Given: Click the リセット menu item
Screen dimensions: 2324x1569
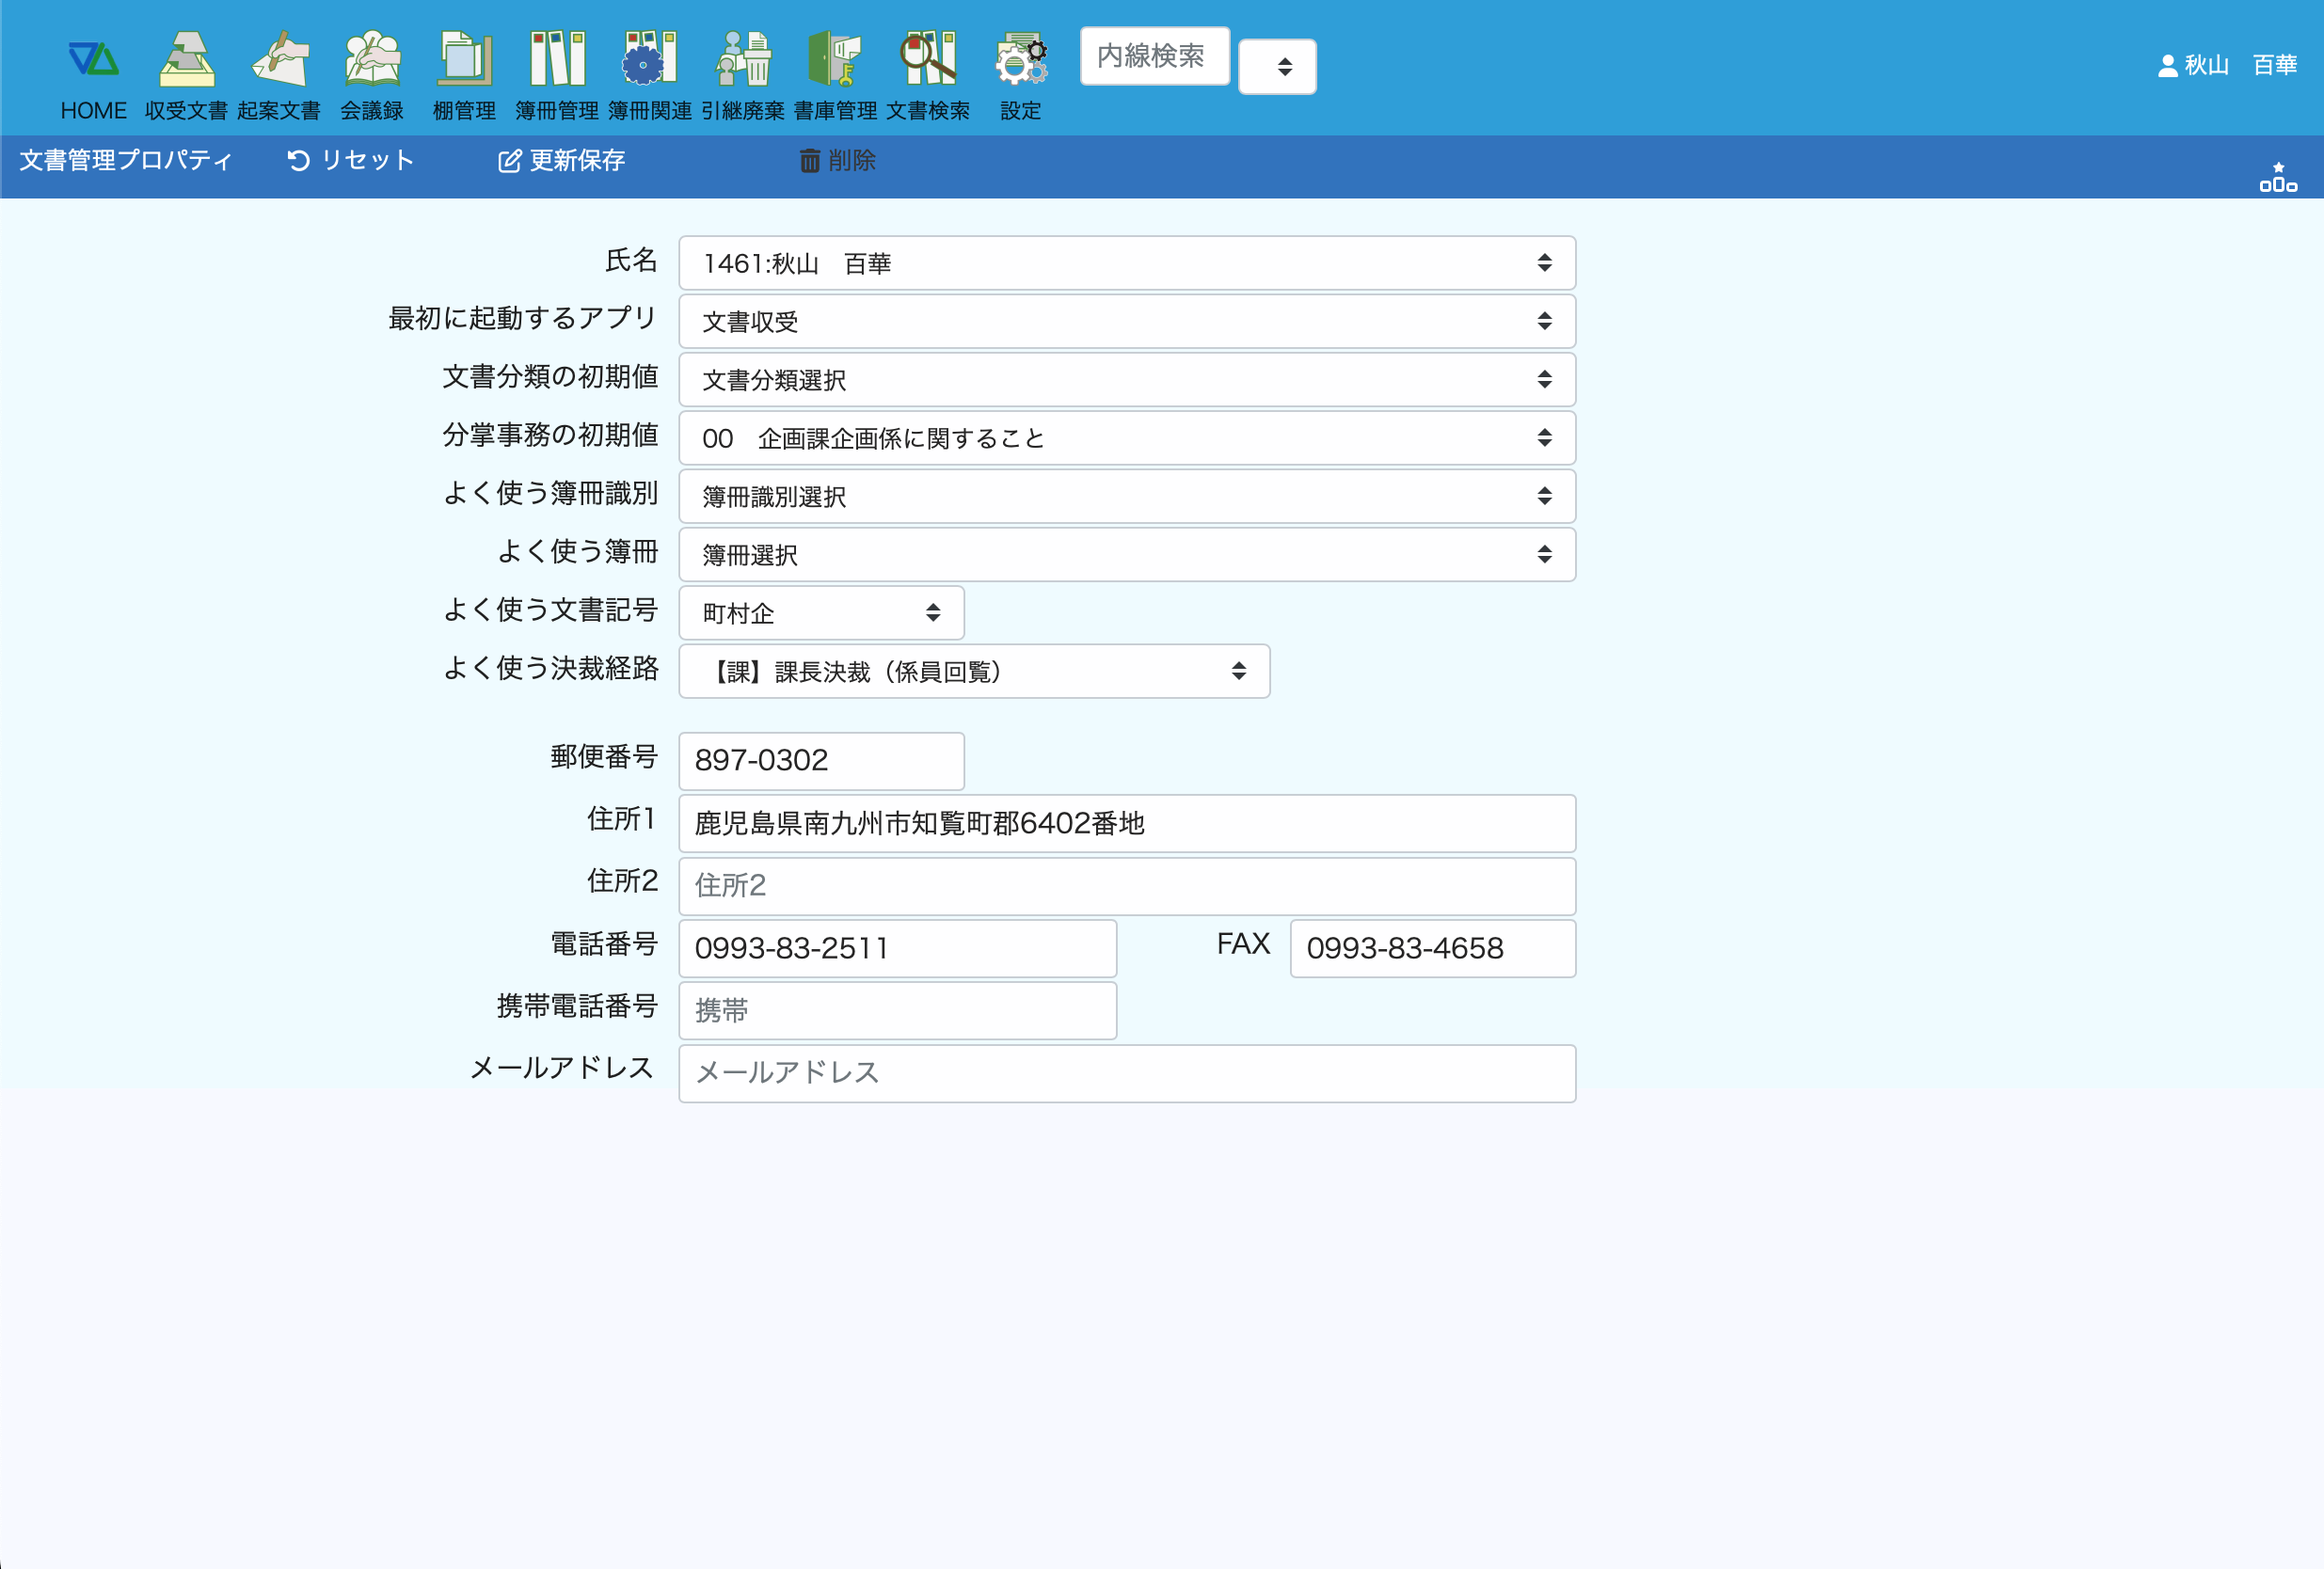Looking at the screenshot, I should tap(351, 160).
